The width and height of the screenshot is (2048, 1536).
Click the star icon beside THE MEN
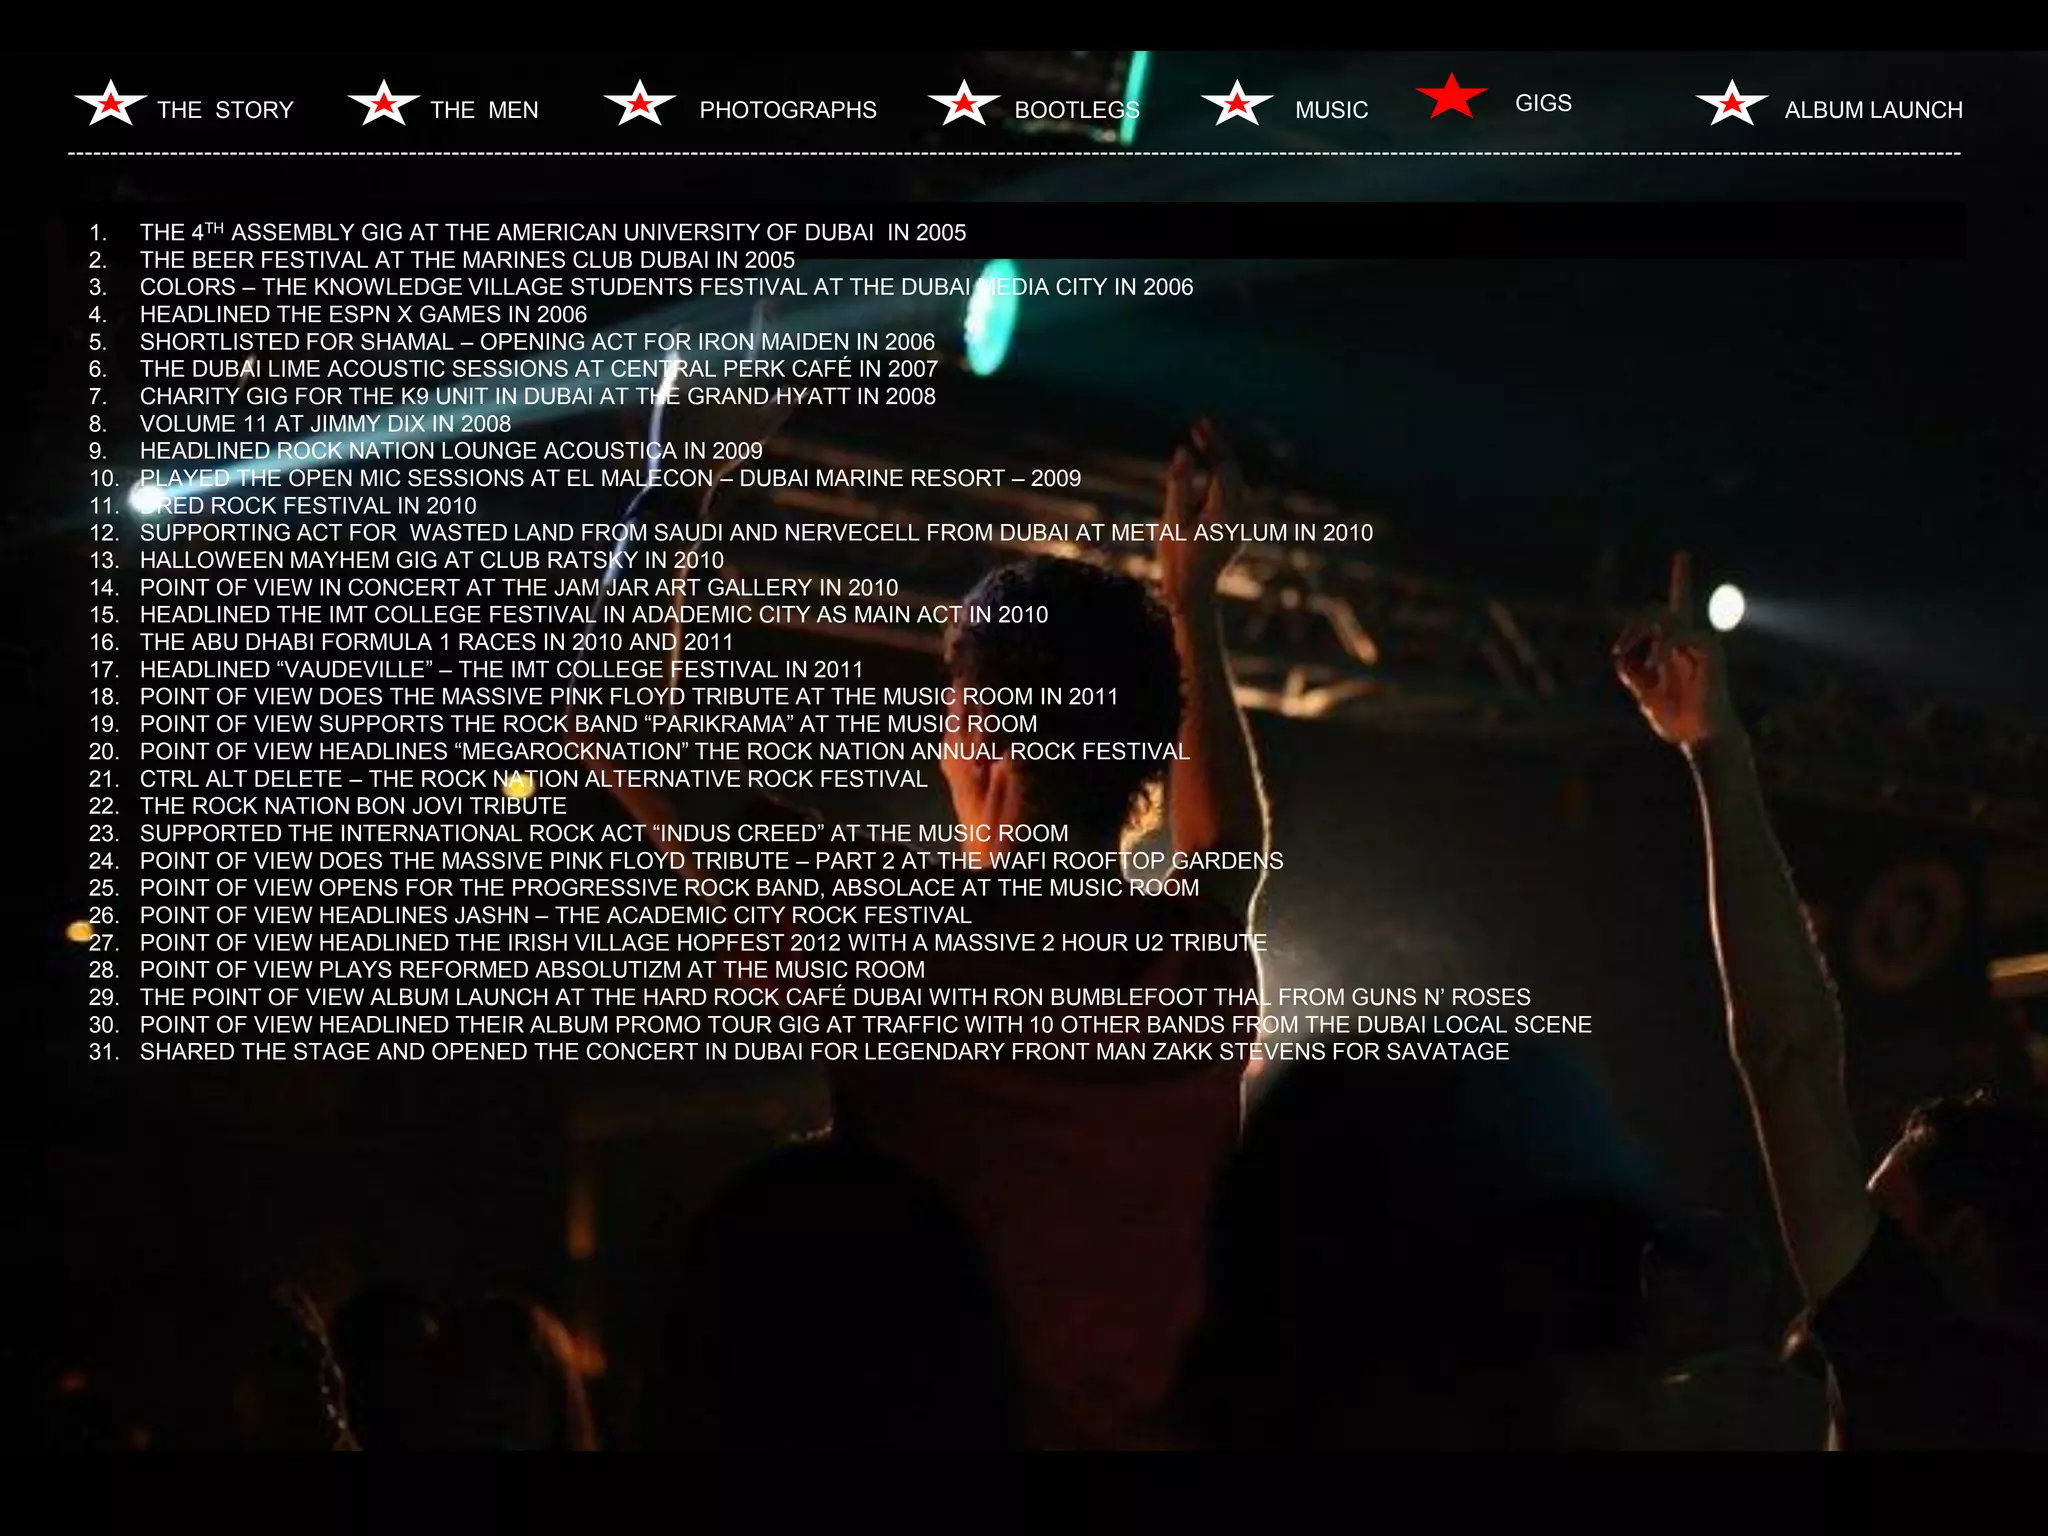tap(383, 103)
